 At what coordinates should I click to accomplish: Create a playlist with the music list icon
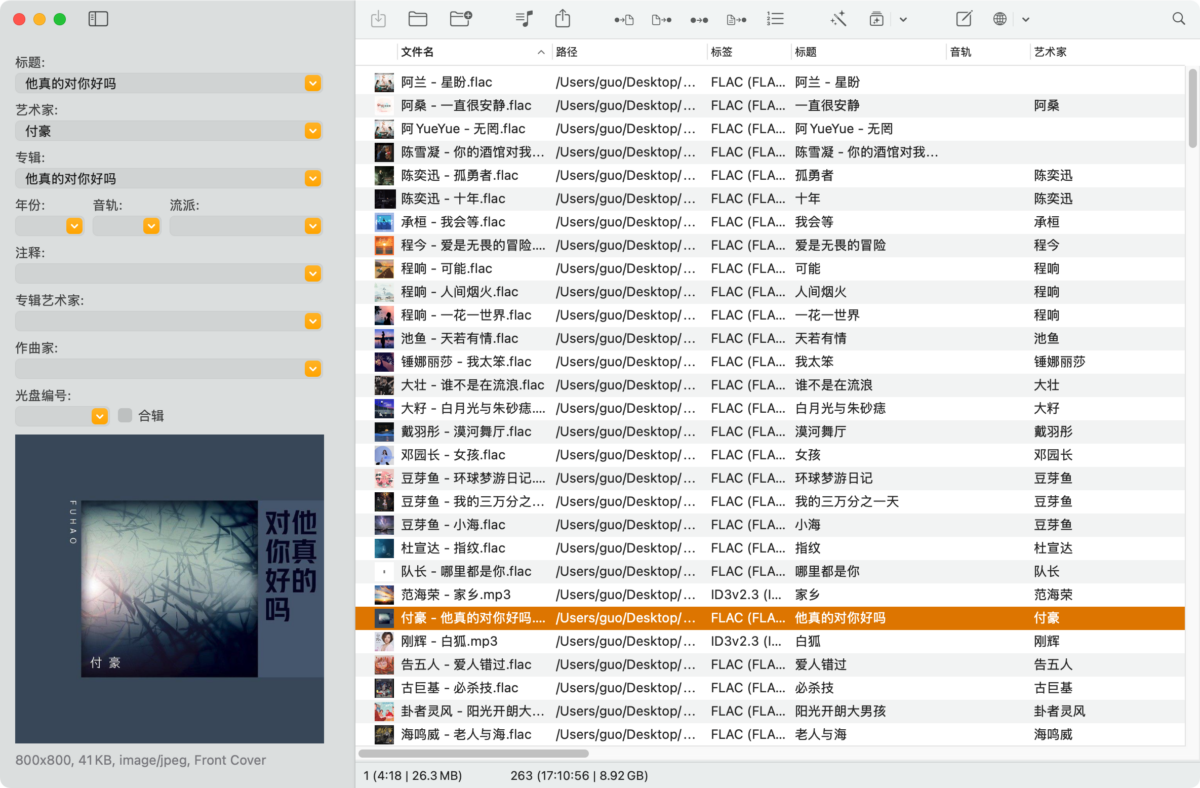(524, 19)
